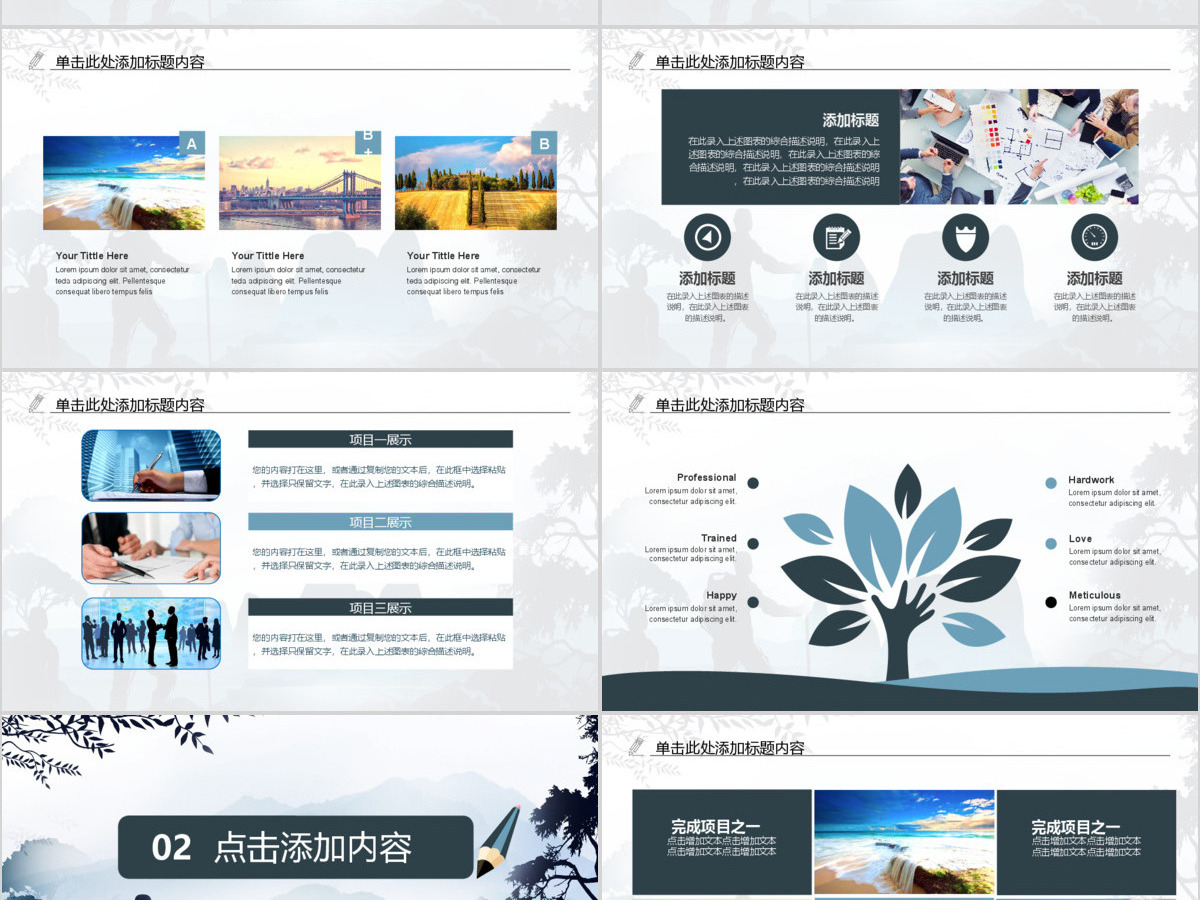The image size is (1200, 900).
Task: Click the Hardwork heading text
Action: click(x=1091, y=480)
